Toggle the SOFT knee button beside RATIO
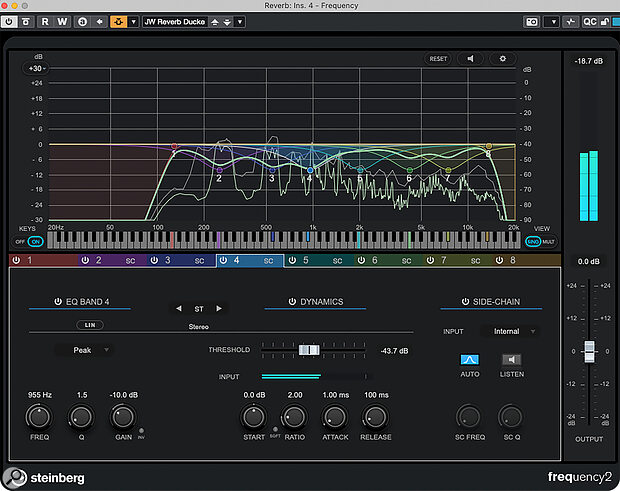Image resolution: width=620 pixels, height=491 pixels. click(x=275, y=429)
